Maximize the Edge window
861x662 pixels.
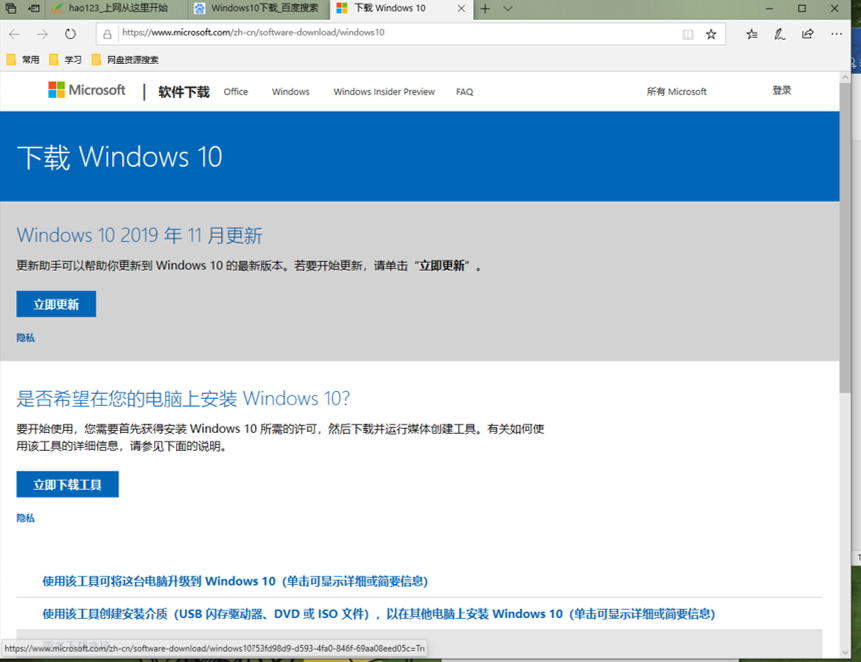[x=802, y=9]
